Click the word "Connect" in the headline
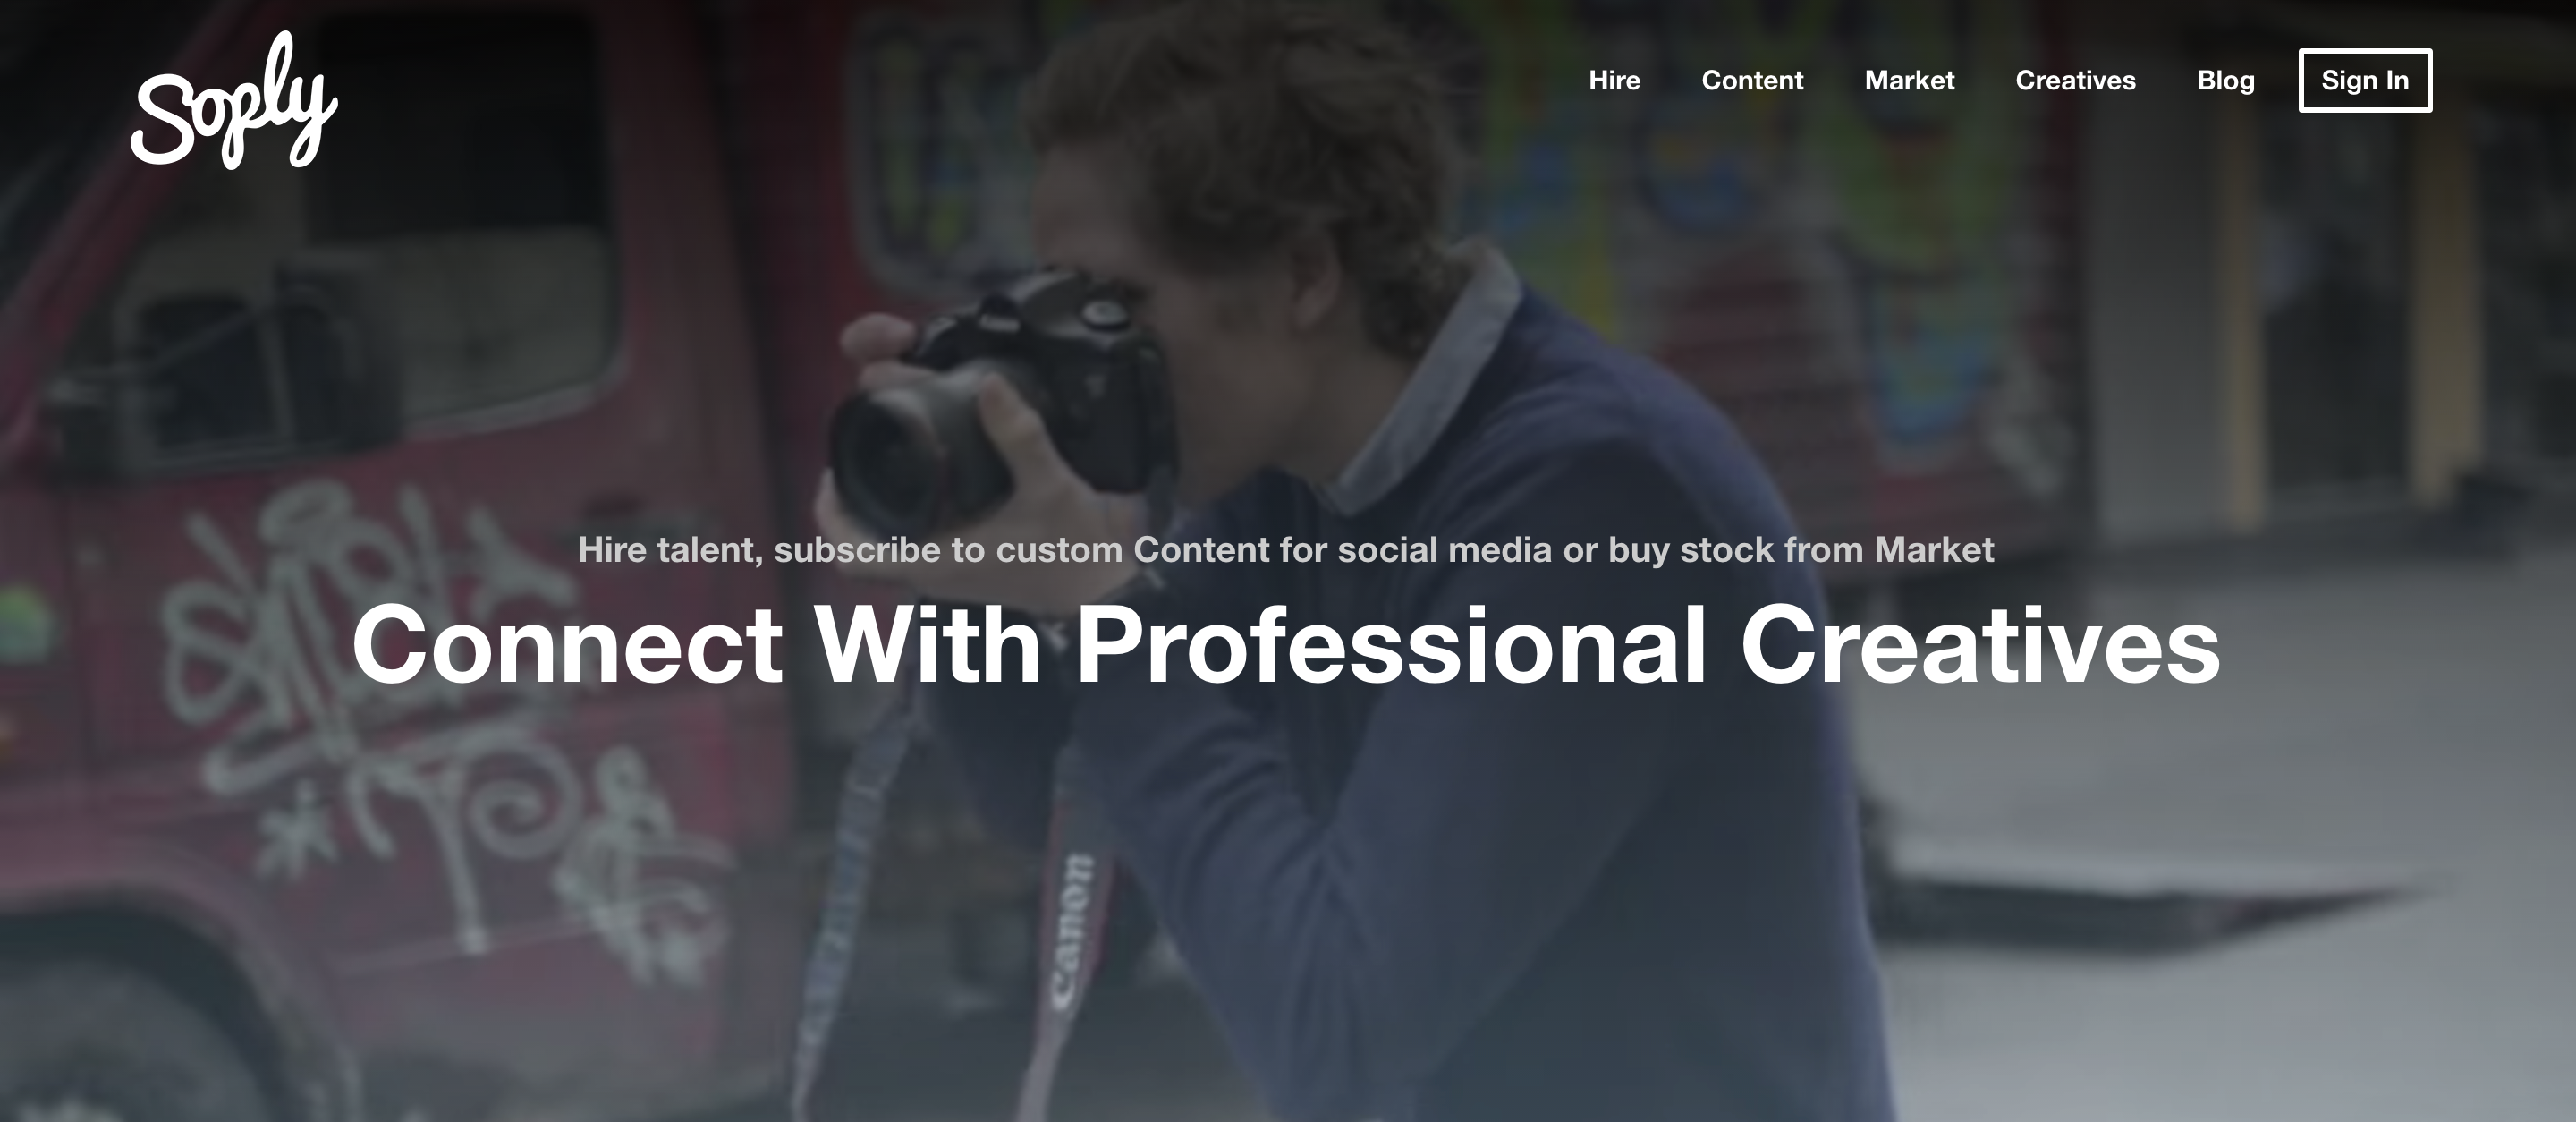The height and width of the screenshot is (1122, 2576). pyautogui.click(x=567, y=645)
